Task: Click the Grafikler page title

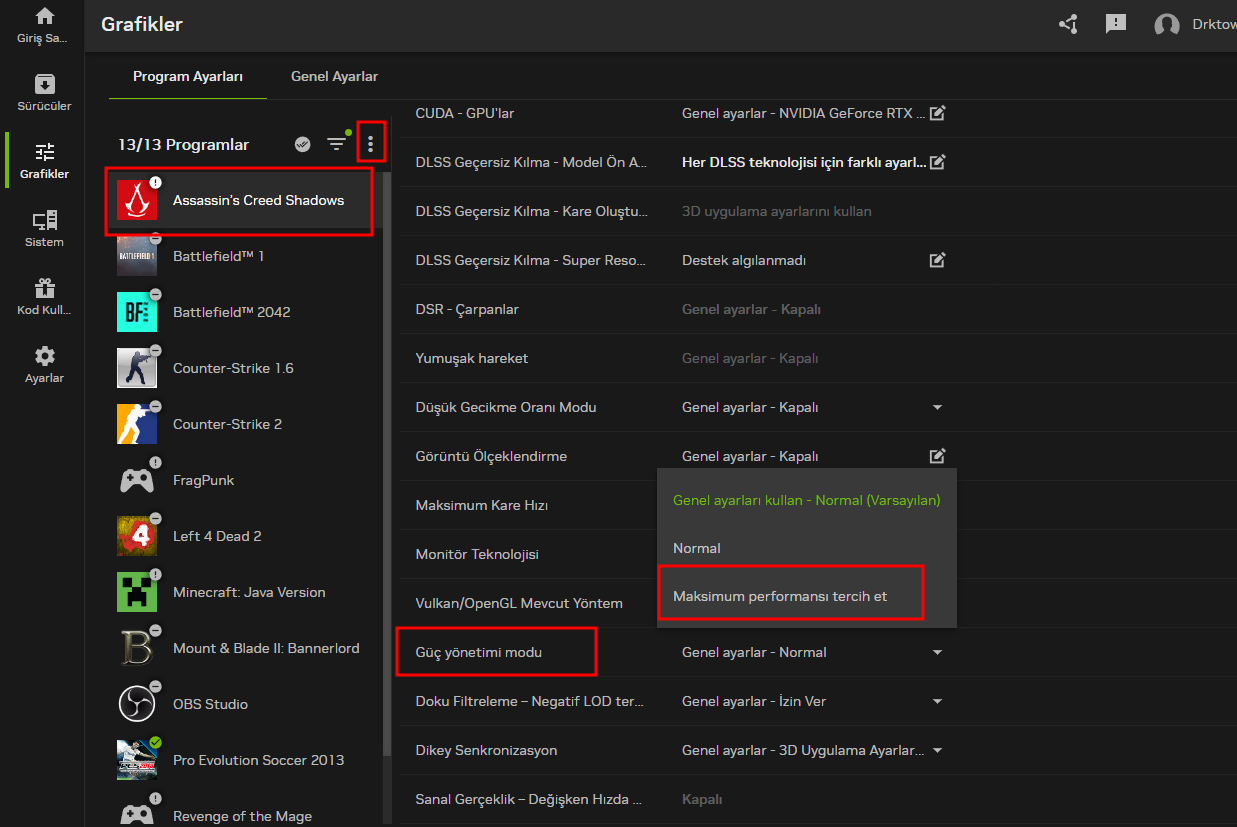Action: click(x=142, y=24)
